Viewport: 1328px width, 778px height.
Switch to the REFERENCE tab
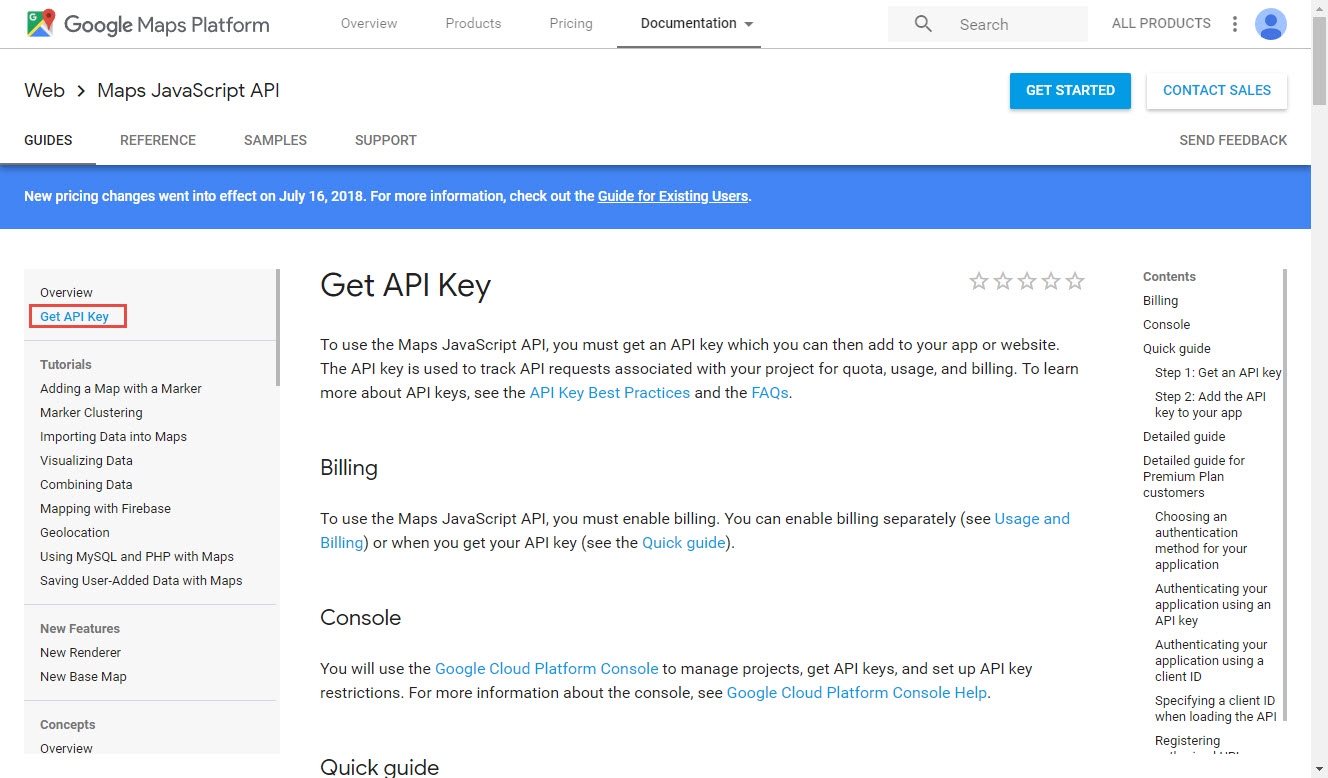click(x=157, y=140)
